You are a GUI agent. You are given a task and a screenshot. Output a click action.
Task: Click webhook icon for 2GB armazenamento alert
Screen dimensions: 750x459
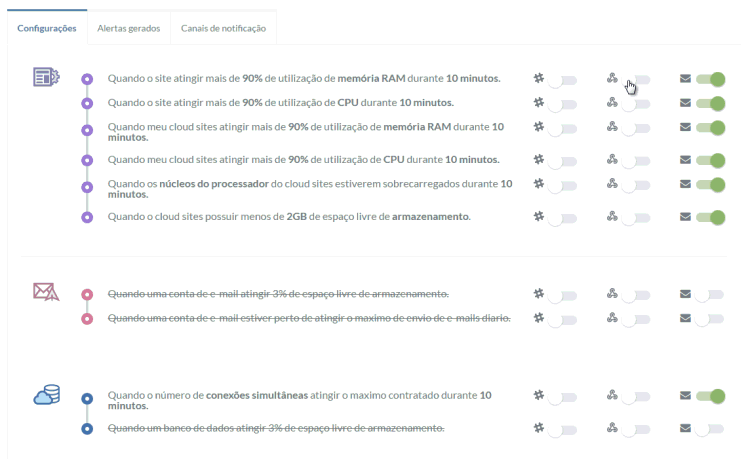pos(612,216)
